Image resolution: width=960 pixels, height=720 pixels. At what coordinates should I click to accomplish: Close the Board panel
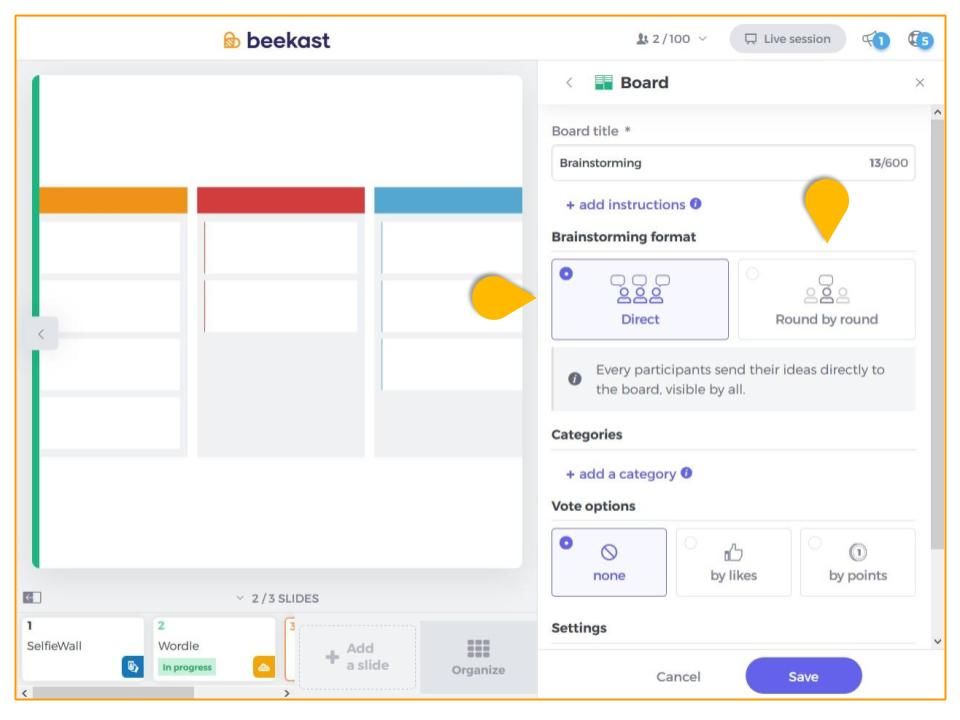click(920, 83)
